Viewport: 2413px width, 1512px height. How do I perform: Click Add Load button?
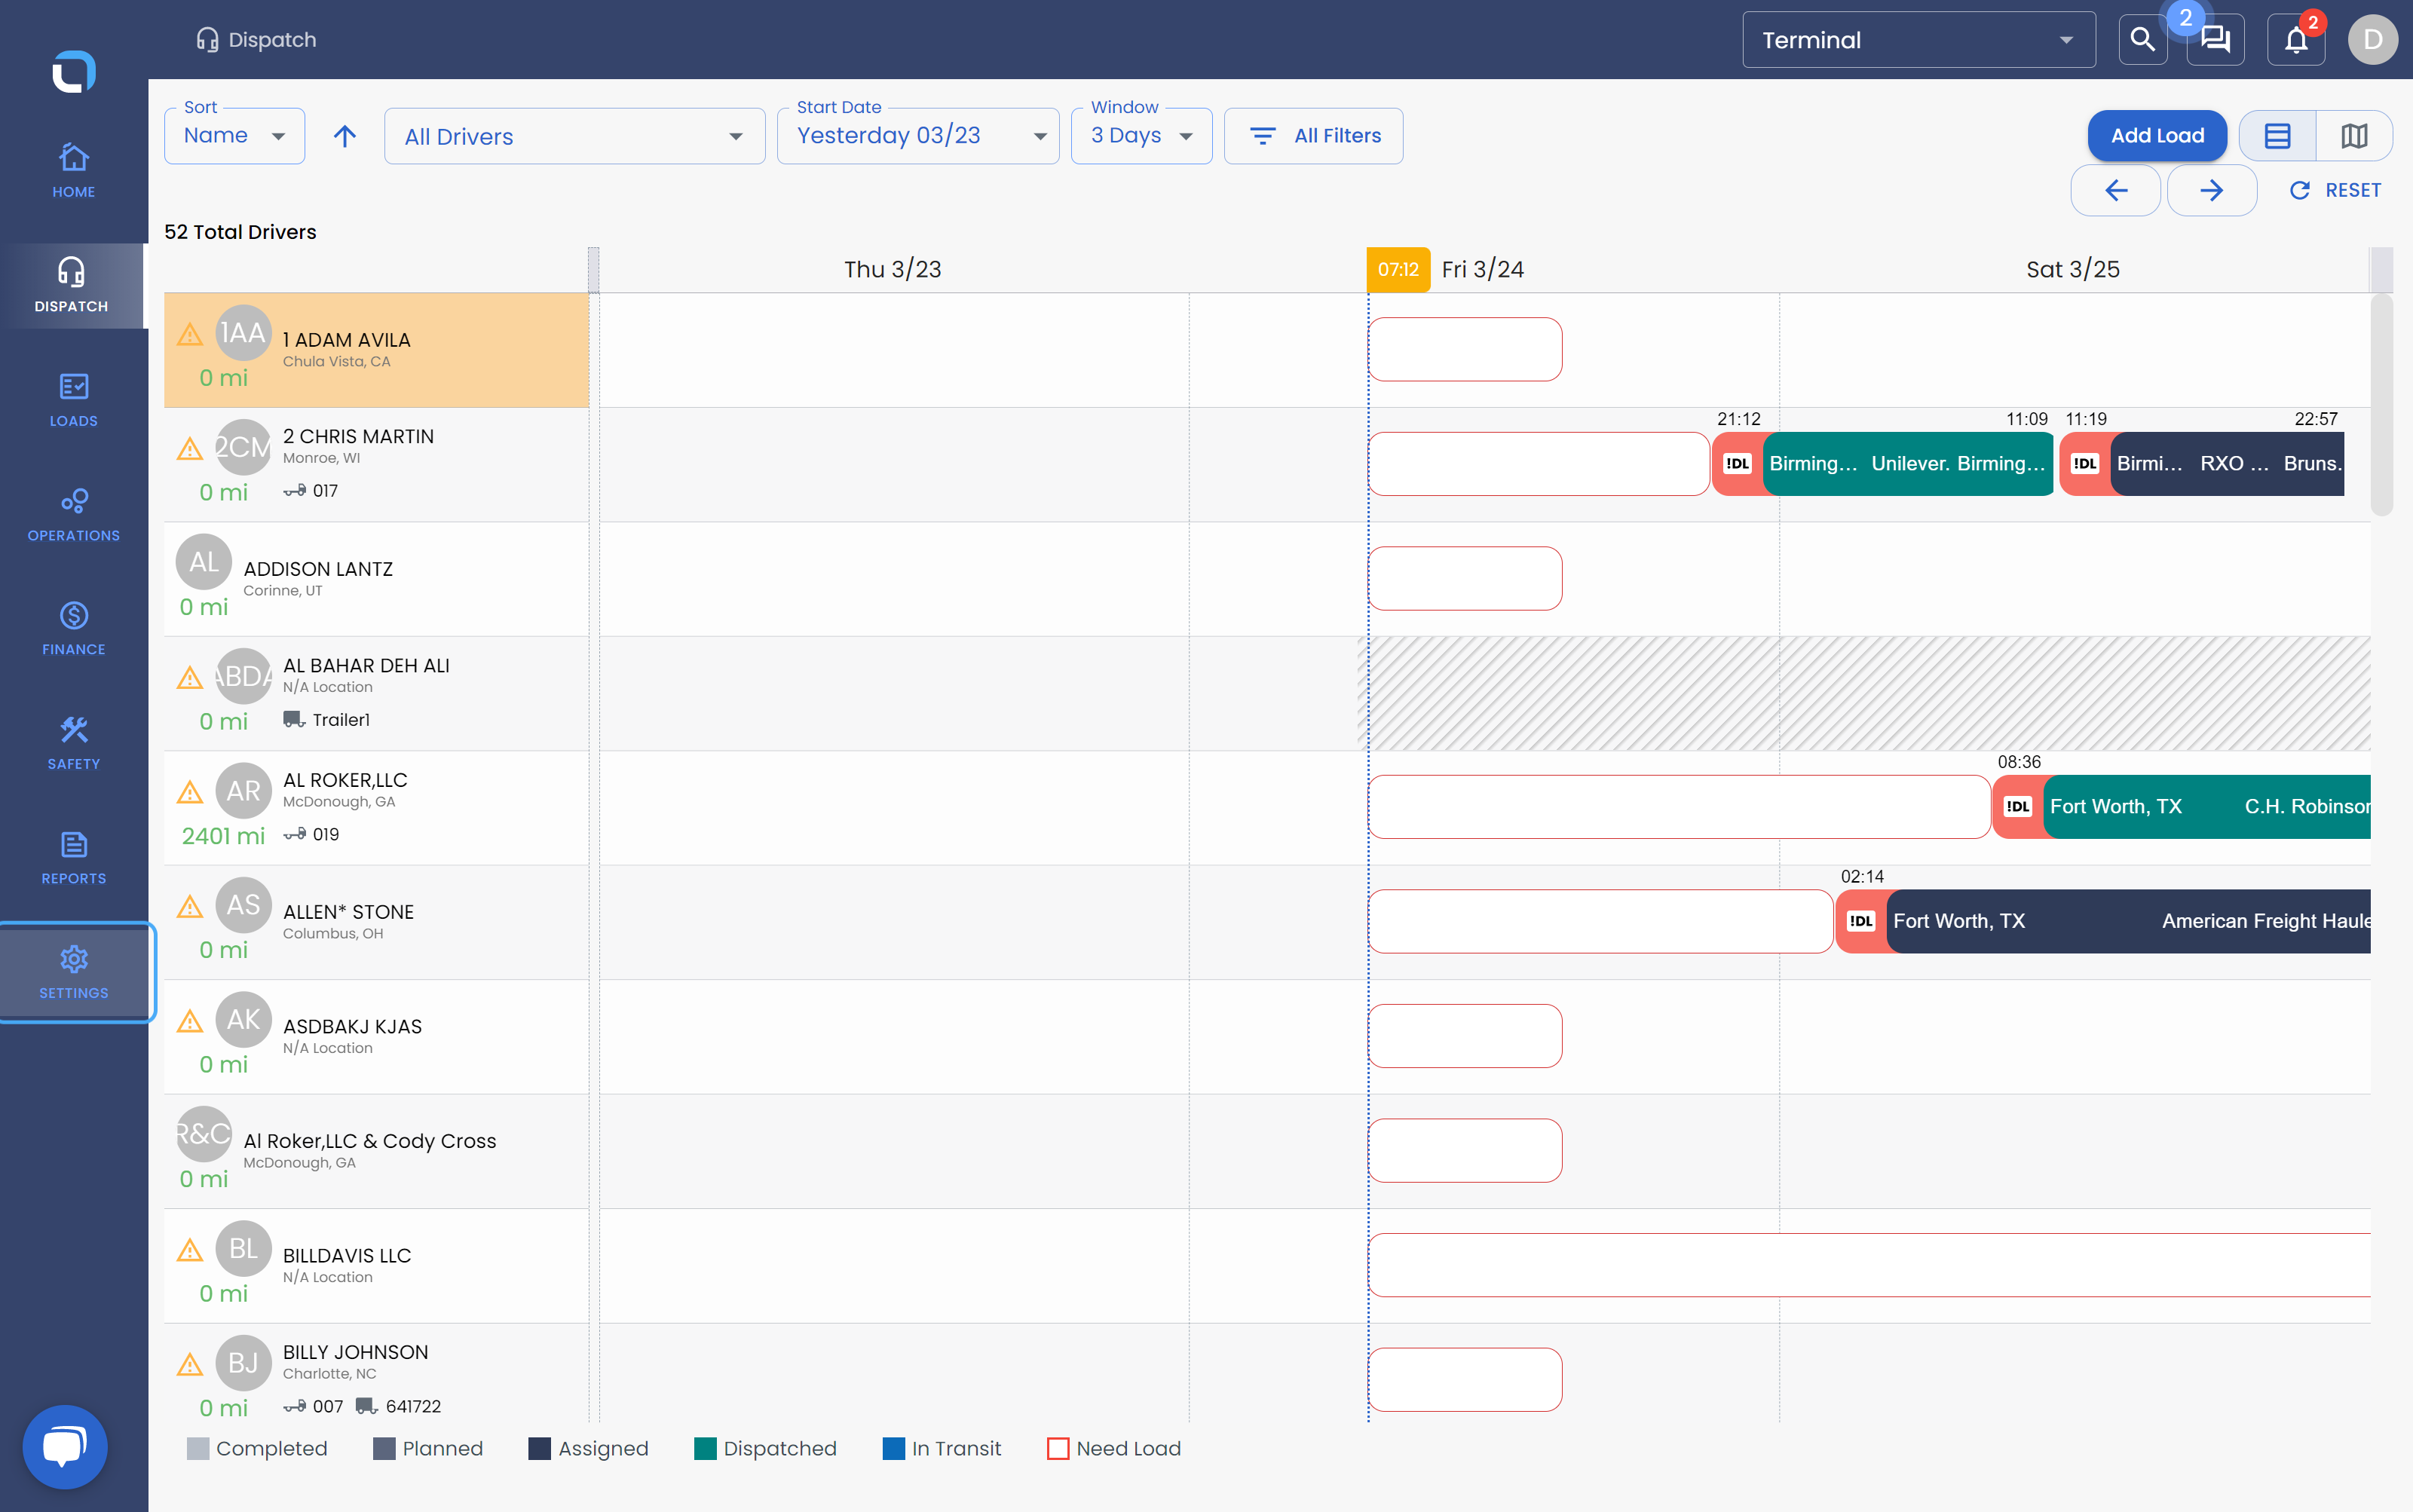point(2157,136)
